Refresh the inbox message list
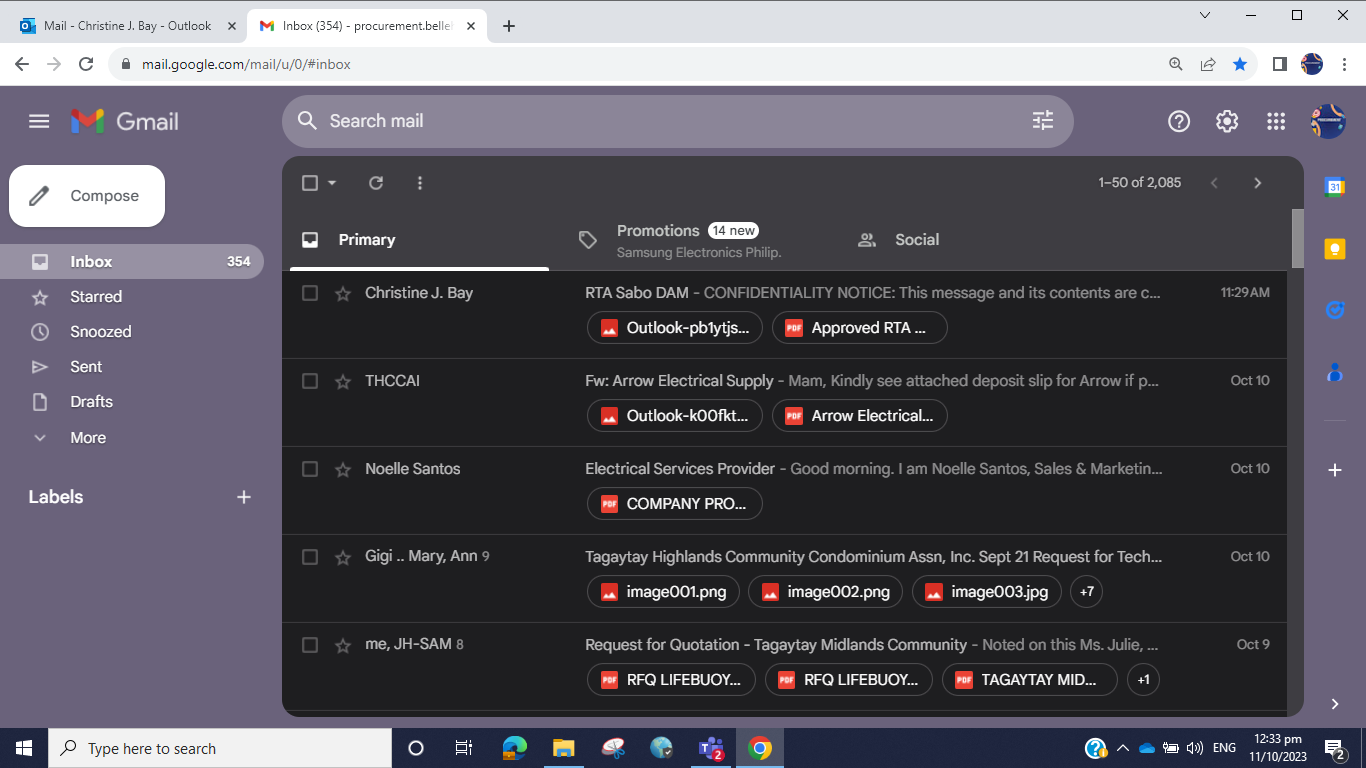The height and width of the screenshot is (768, 1366). pos(376,183)
